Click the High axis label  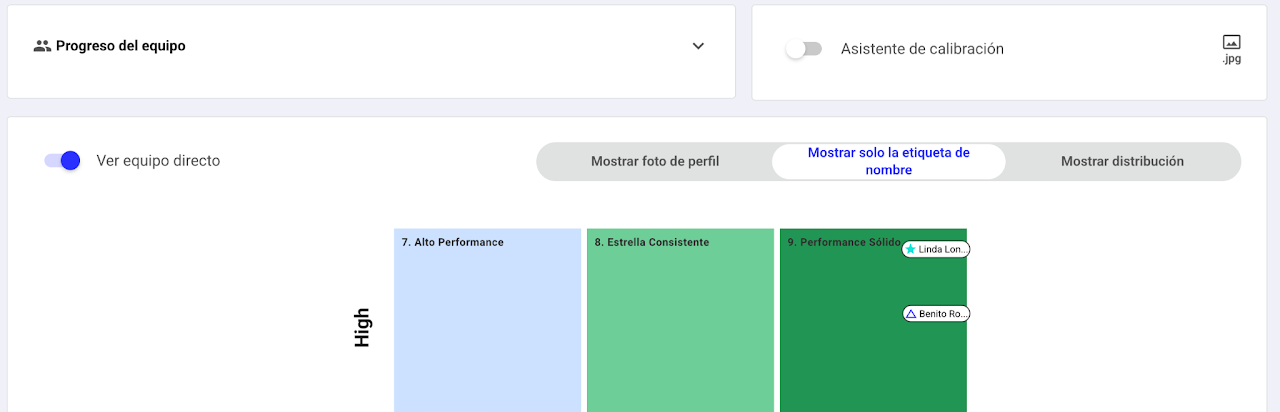[x=362, y=327]
